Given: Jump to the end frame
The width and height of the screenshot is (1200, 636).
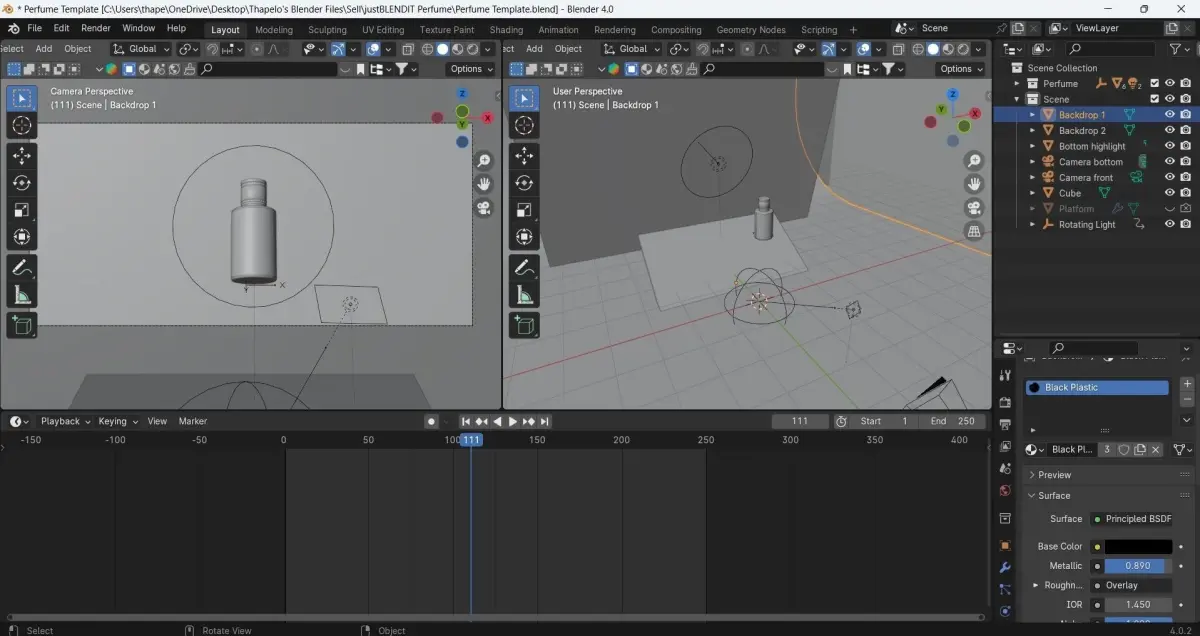Looking at the screenshot, I should pyautogui.click(x=545, y=421).
